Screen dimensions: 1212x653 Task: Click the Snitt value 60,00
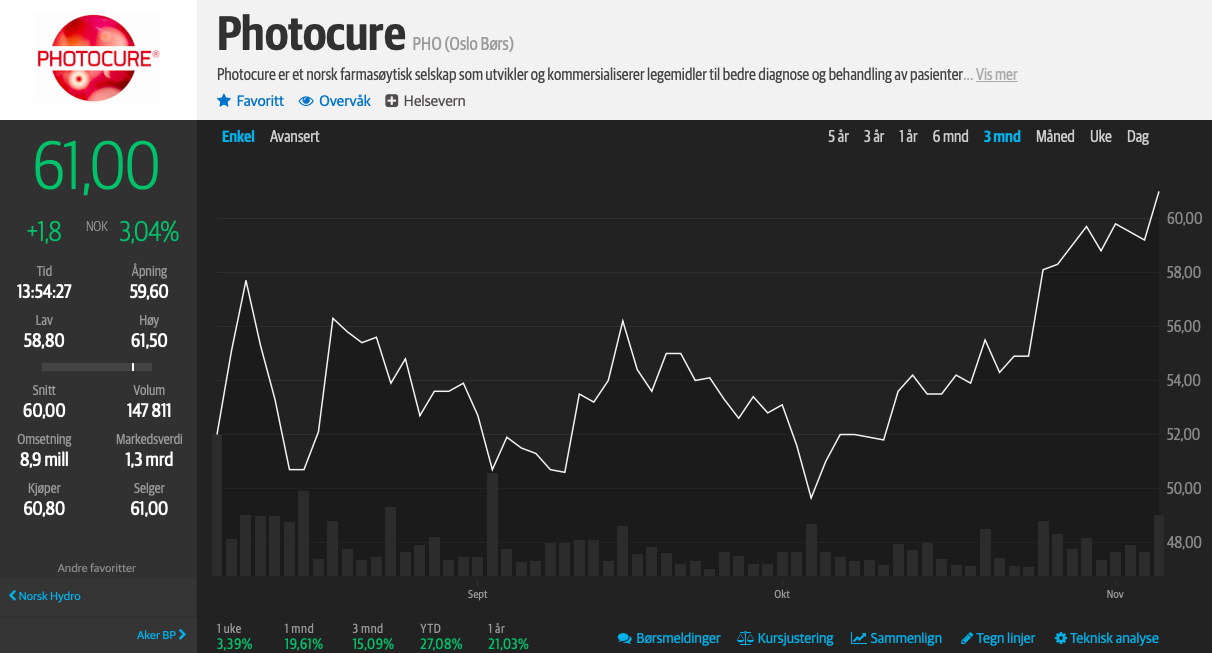44,411
